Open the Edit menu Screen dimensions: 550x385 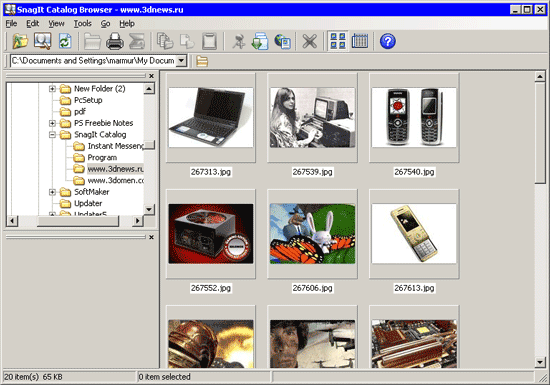(33, 23)
